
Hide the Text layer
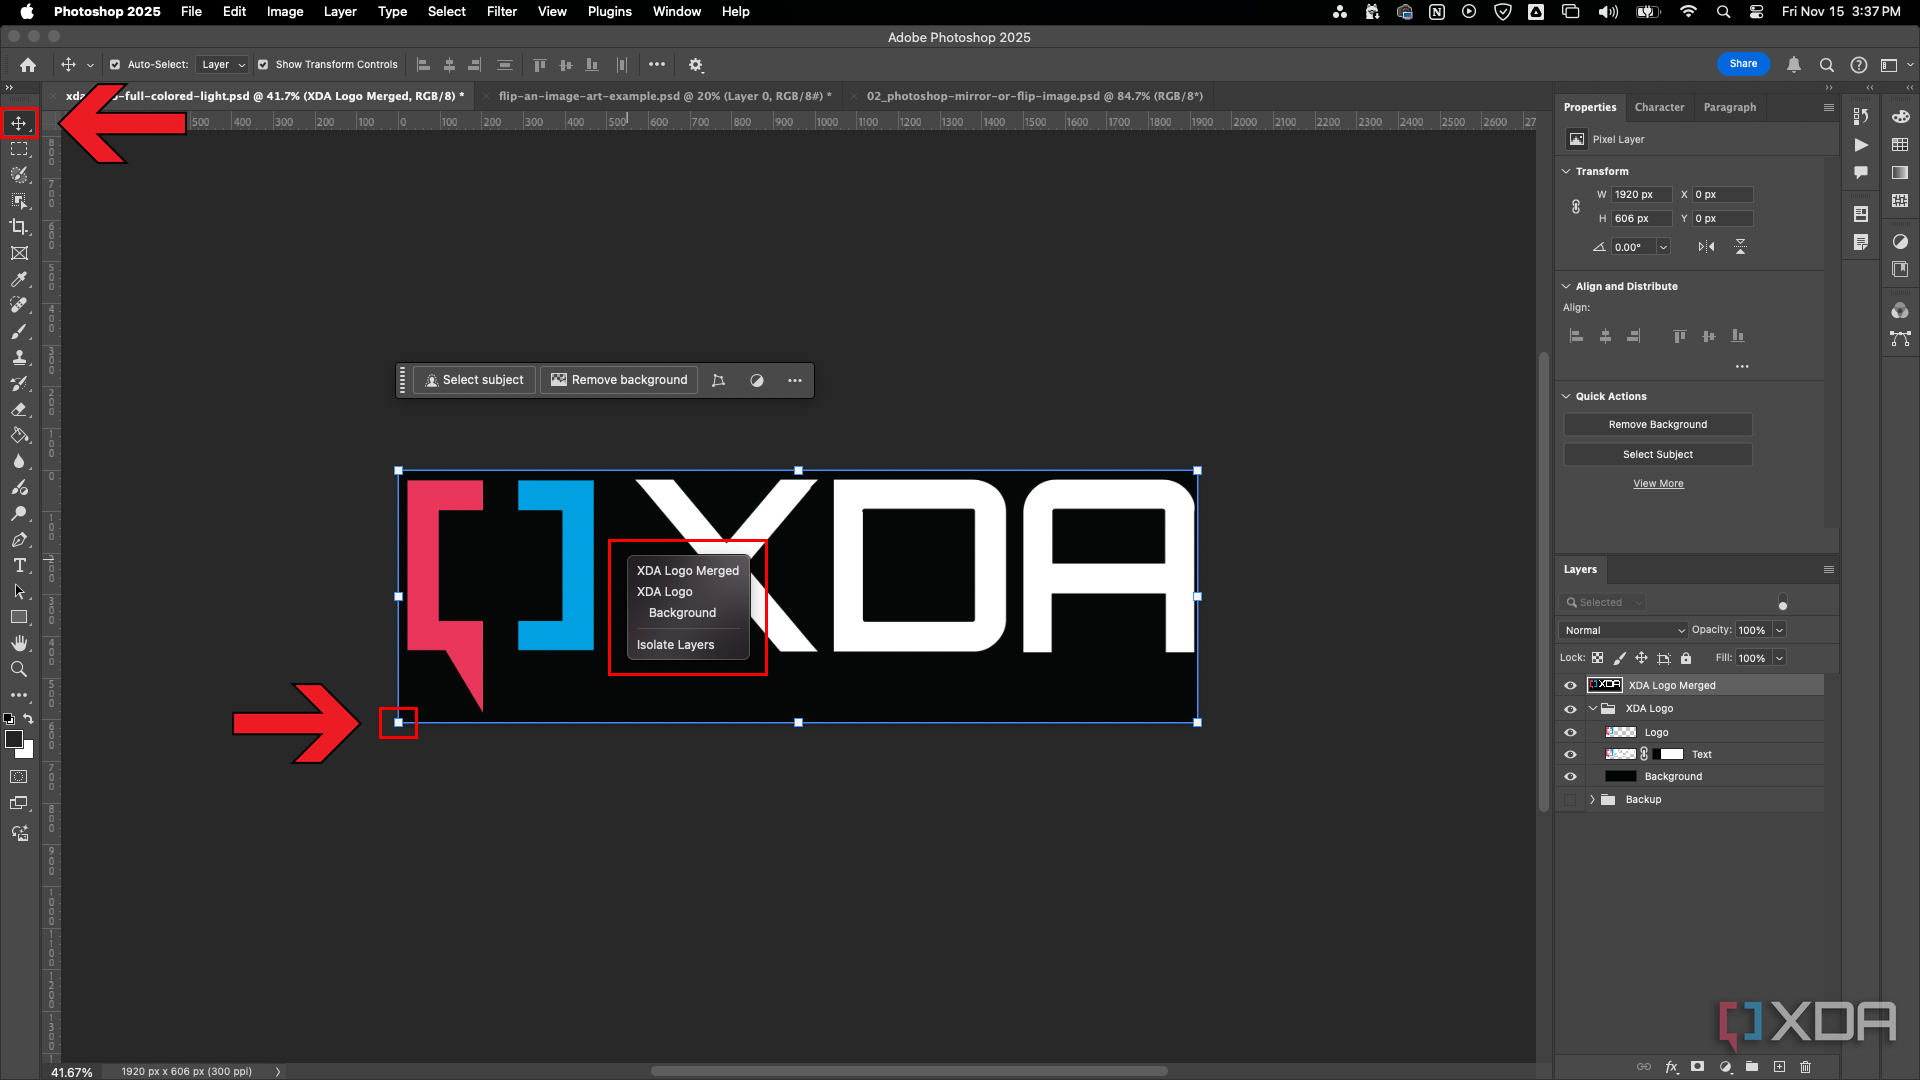click(x=1570, y=755)
